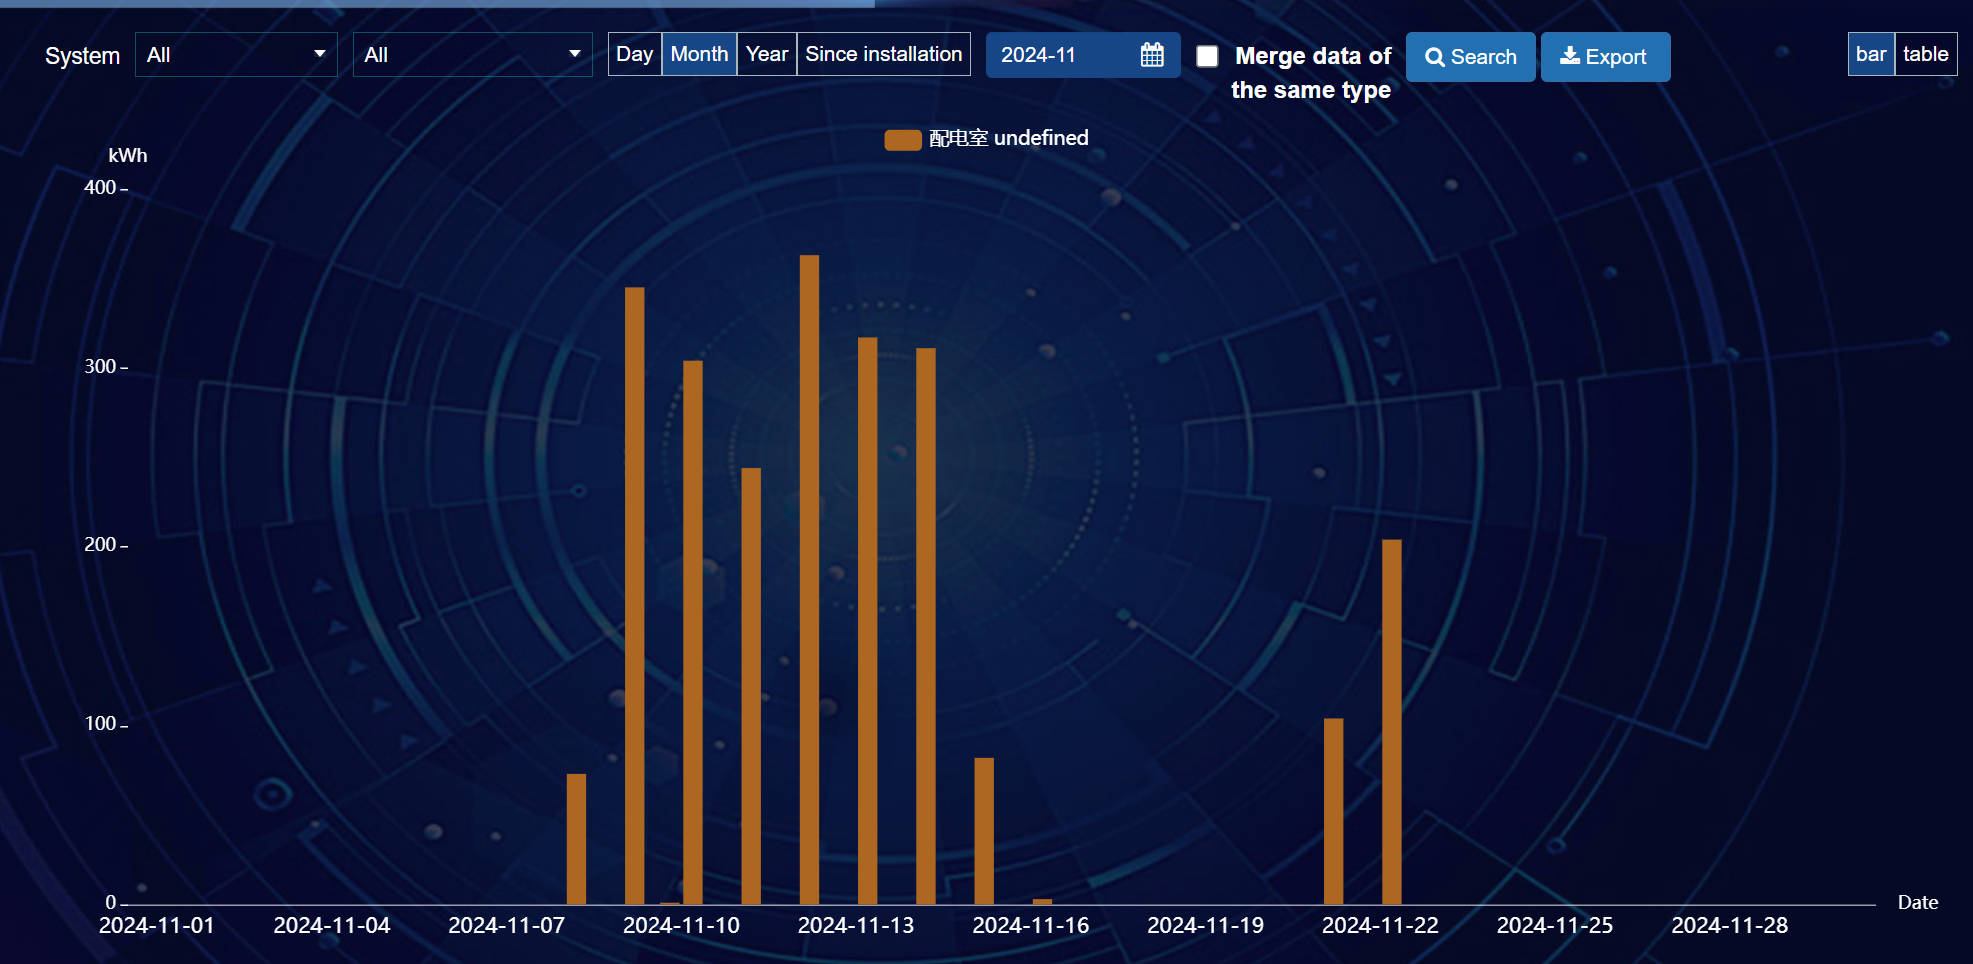Switch display to table view

(1926, 54)
